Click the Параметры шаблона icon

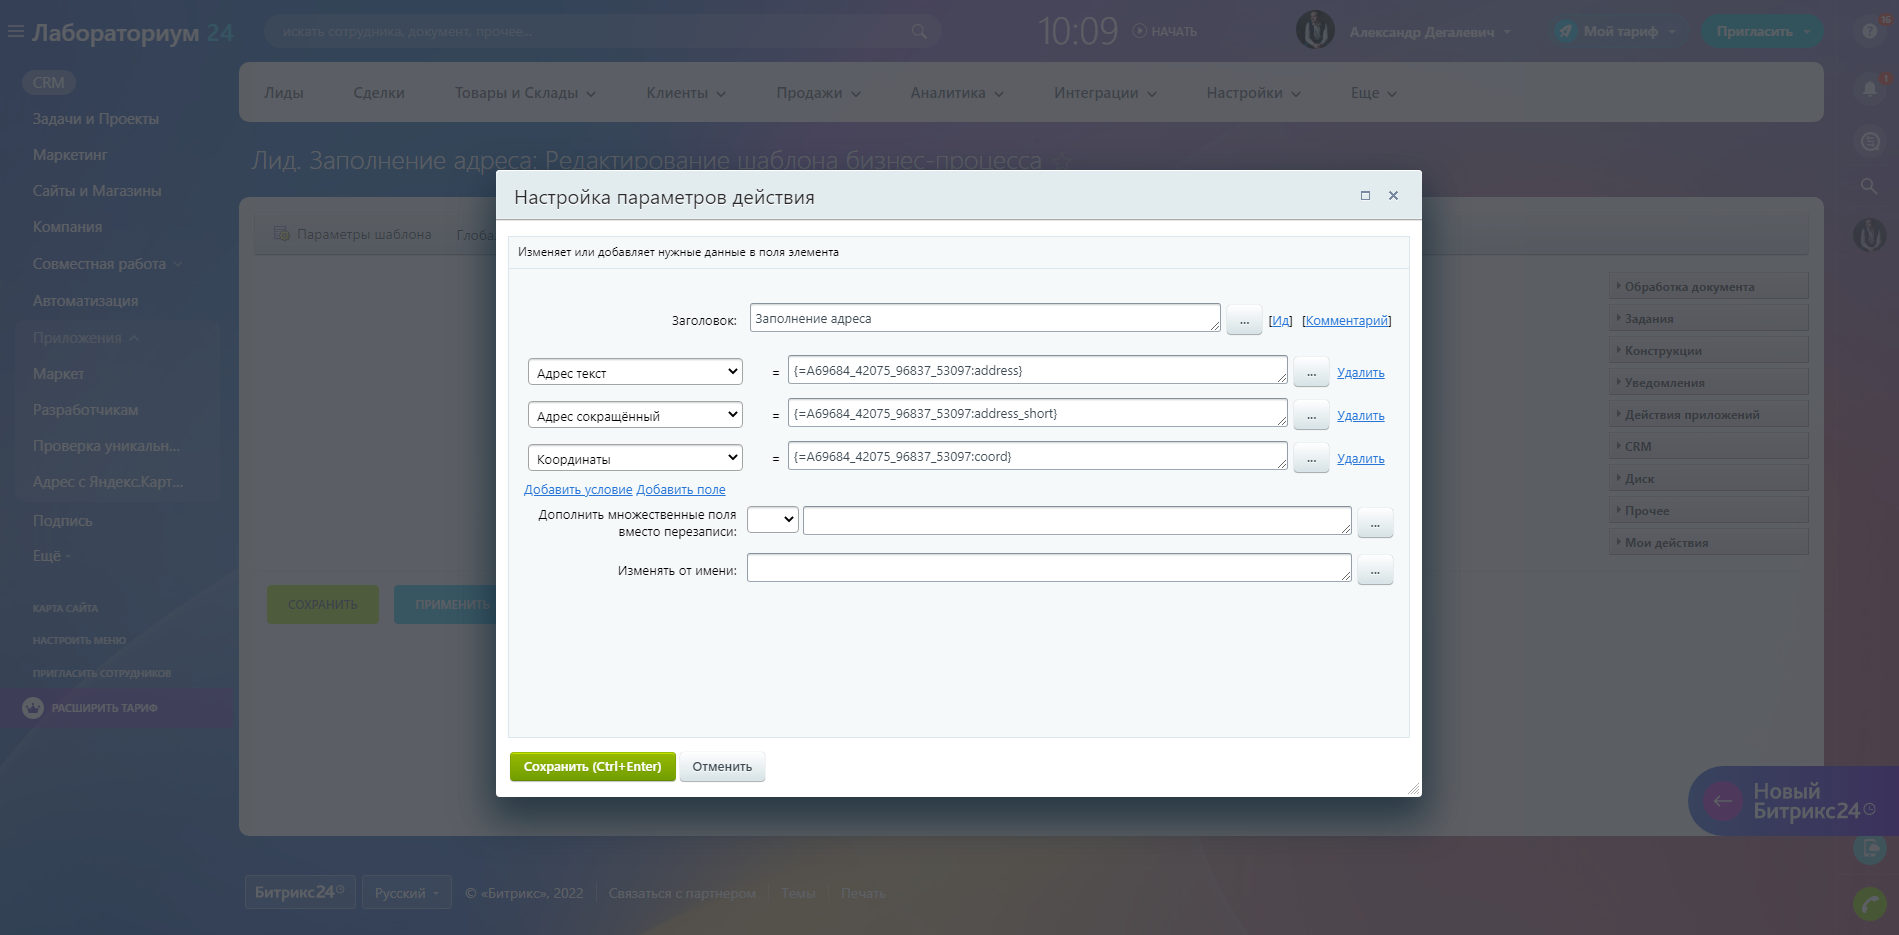(282, 234)
